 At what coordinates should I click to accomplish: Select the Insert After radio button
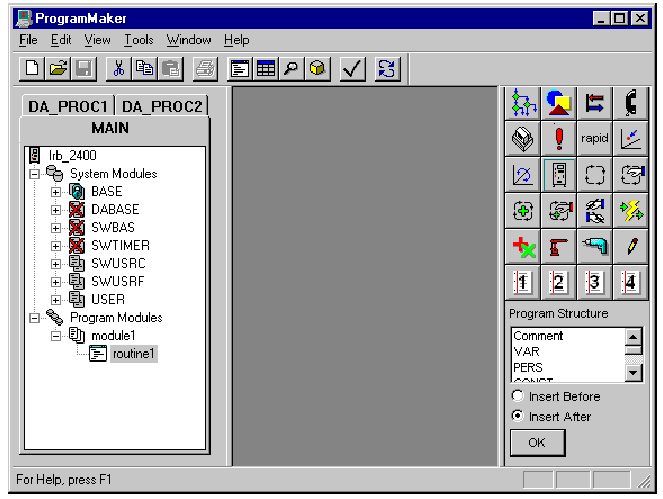[x=517, y=416]
